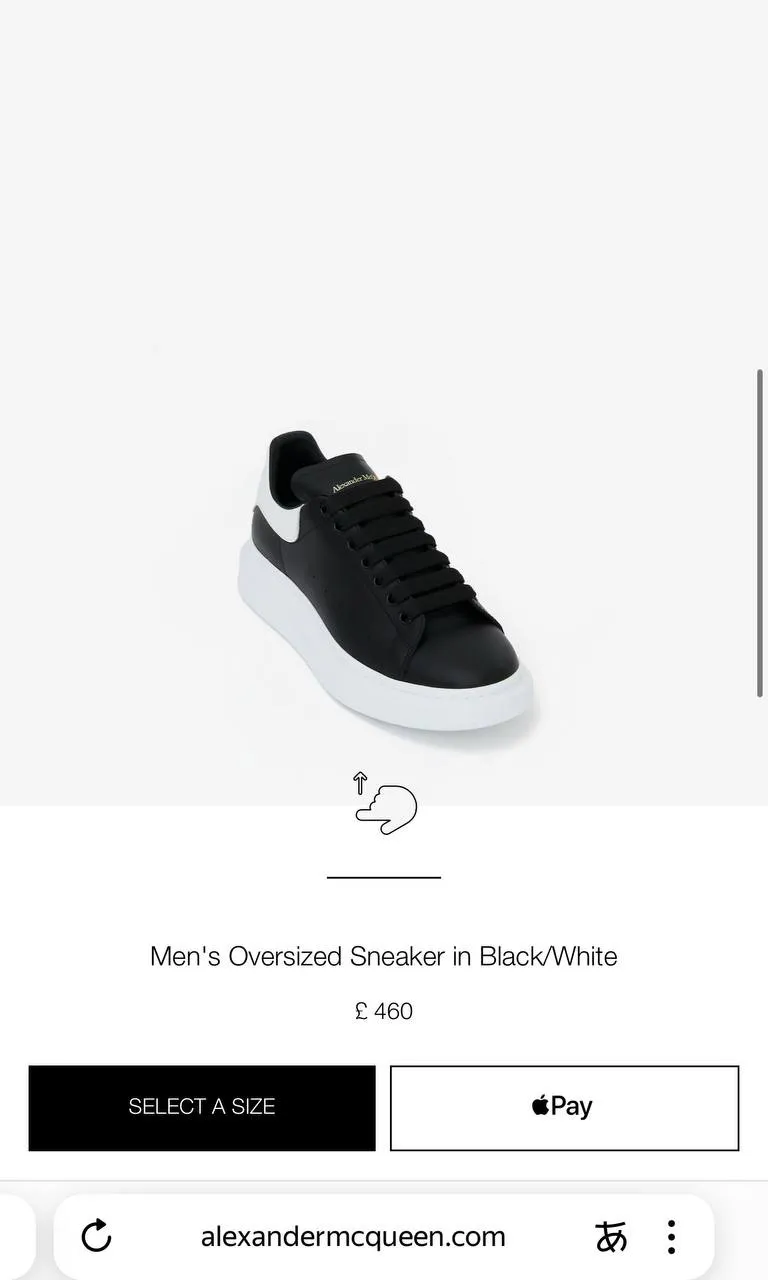Open the translate page icon
This screenshot has width=768, height=1280.
point(611,1237)
